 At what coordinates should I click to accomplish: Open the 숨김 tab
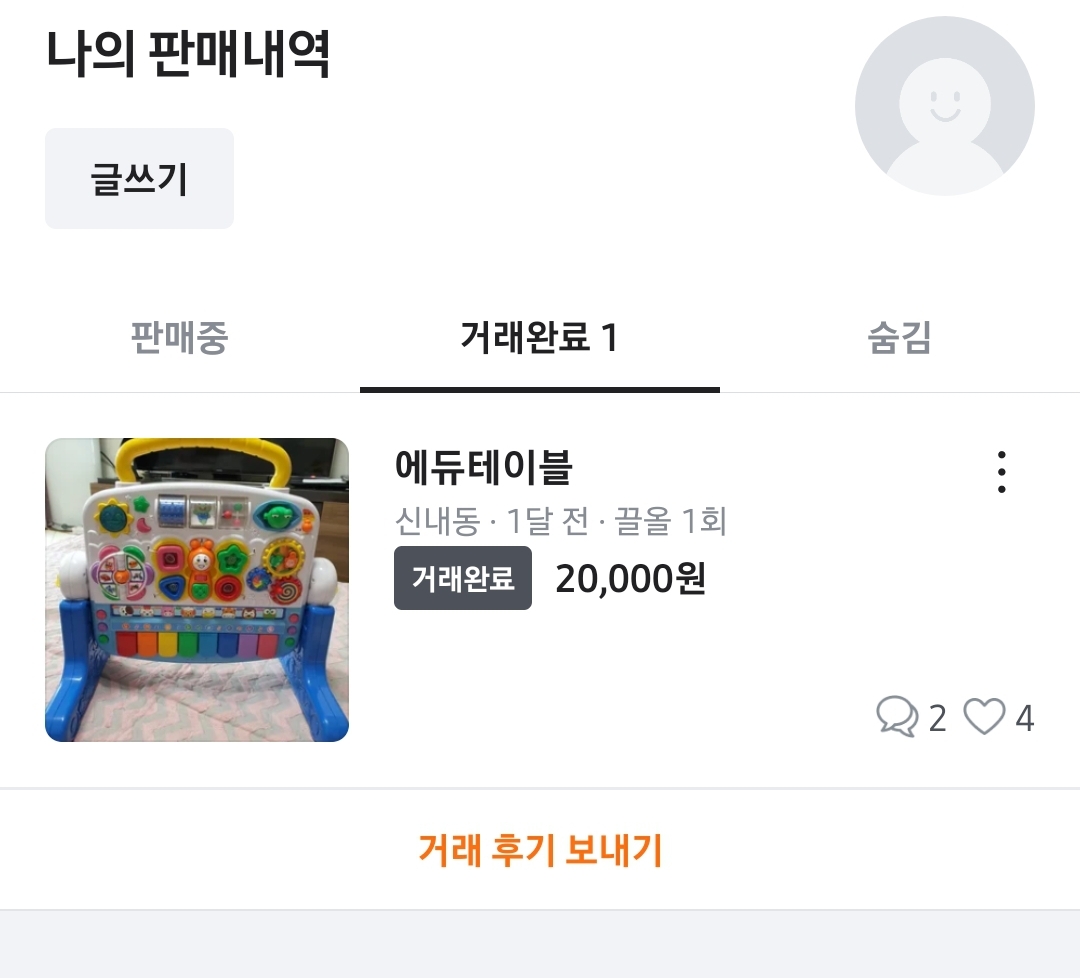(899, 338)
